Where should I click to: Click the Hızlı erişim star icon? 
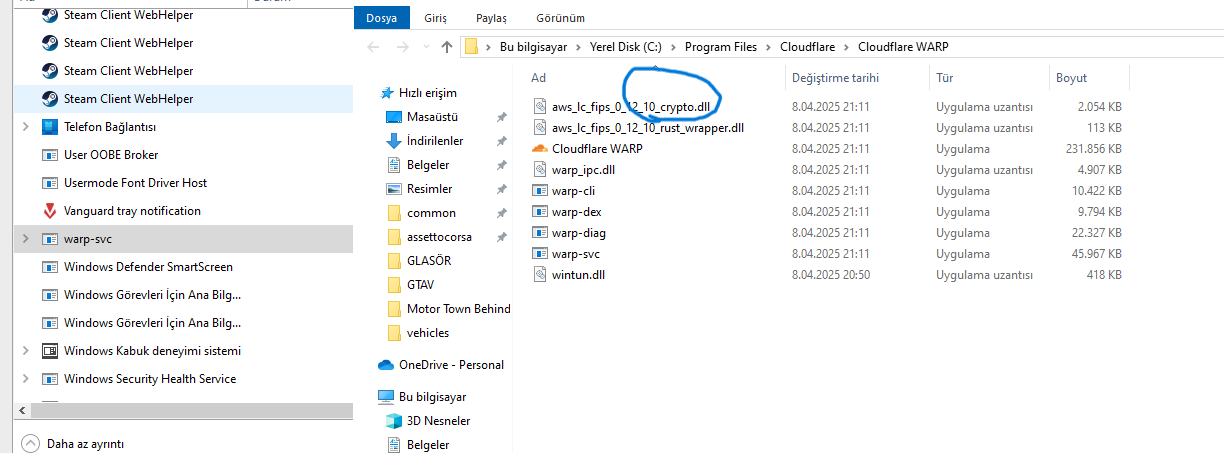tap(387, 92)
